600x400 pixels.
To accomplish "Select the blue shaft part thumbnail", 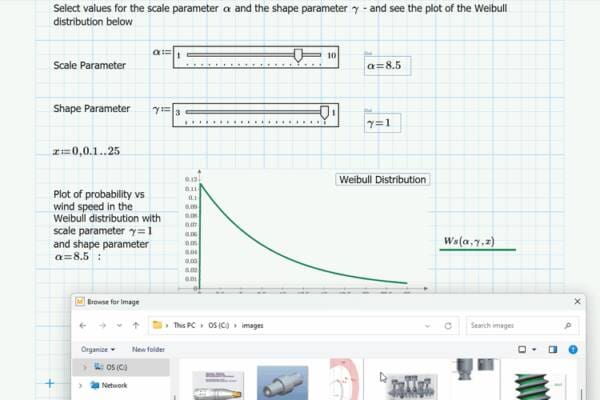I will pyautogui.click(x=282, y=383).
